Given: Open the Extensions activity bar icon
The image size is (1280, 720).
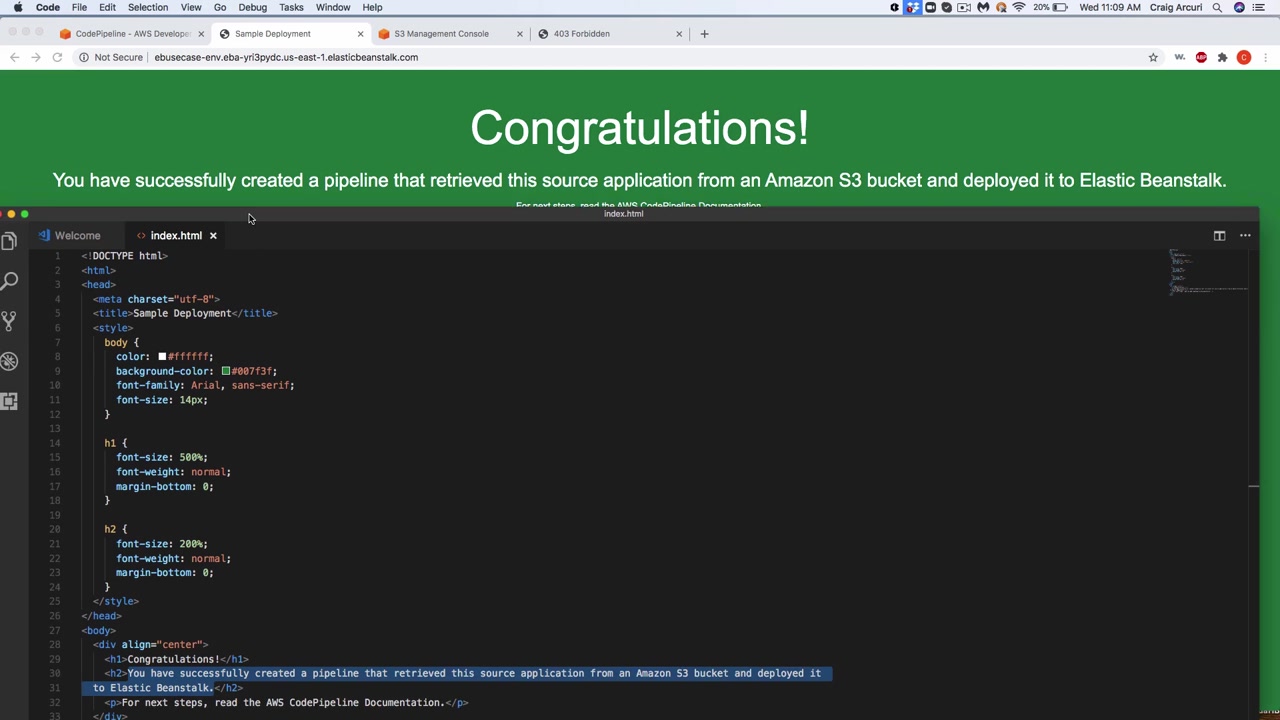Looking at the screenshot, I should 9,401.
